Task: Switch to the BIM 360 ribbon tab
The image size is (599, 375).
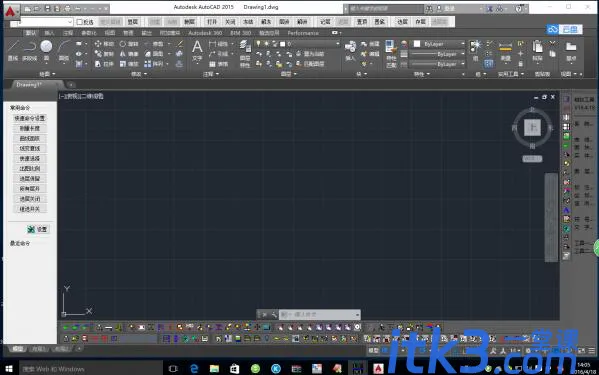Action: [241, 33]
